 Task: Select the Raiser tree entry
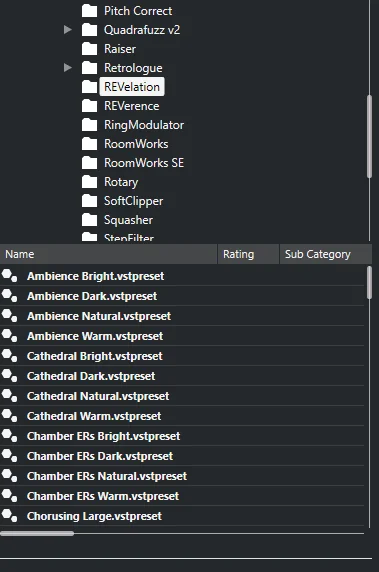[x=120, y=49]
